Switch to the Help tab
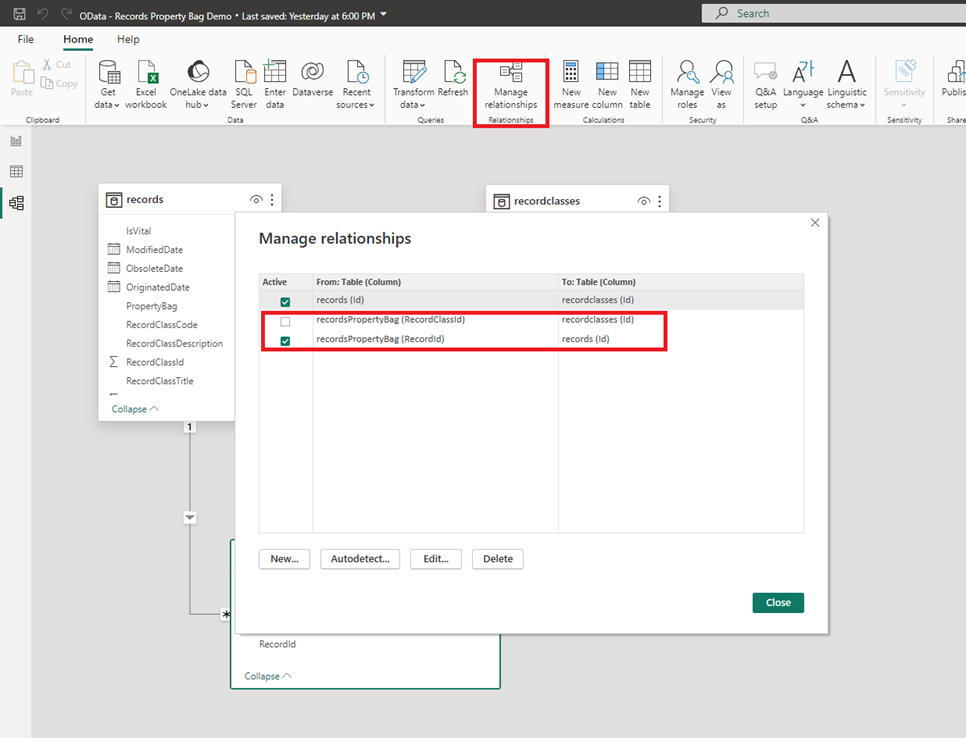 click(128, 39)
